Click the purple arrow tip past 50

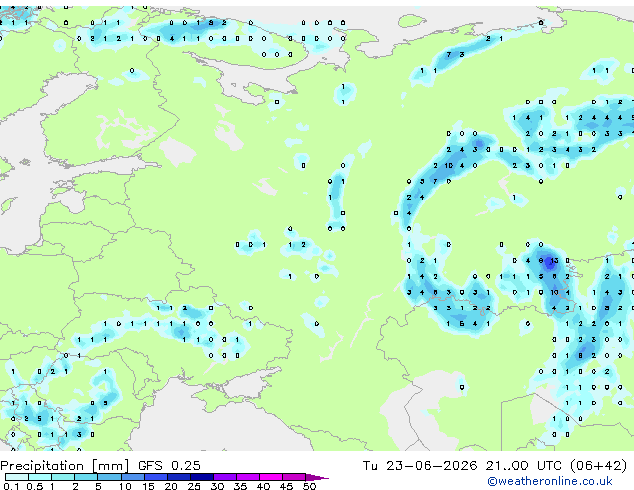317,477
